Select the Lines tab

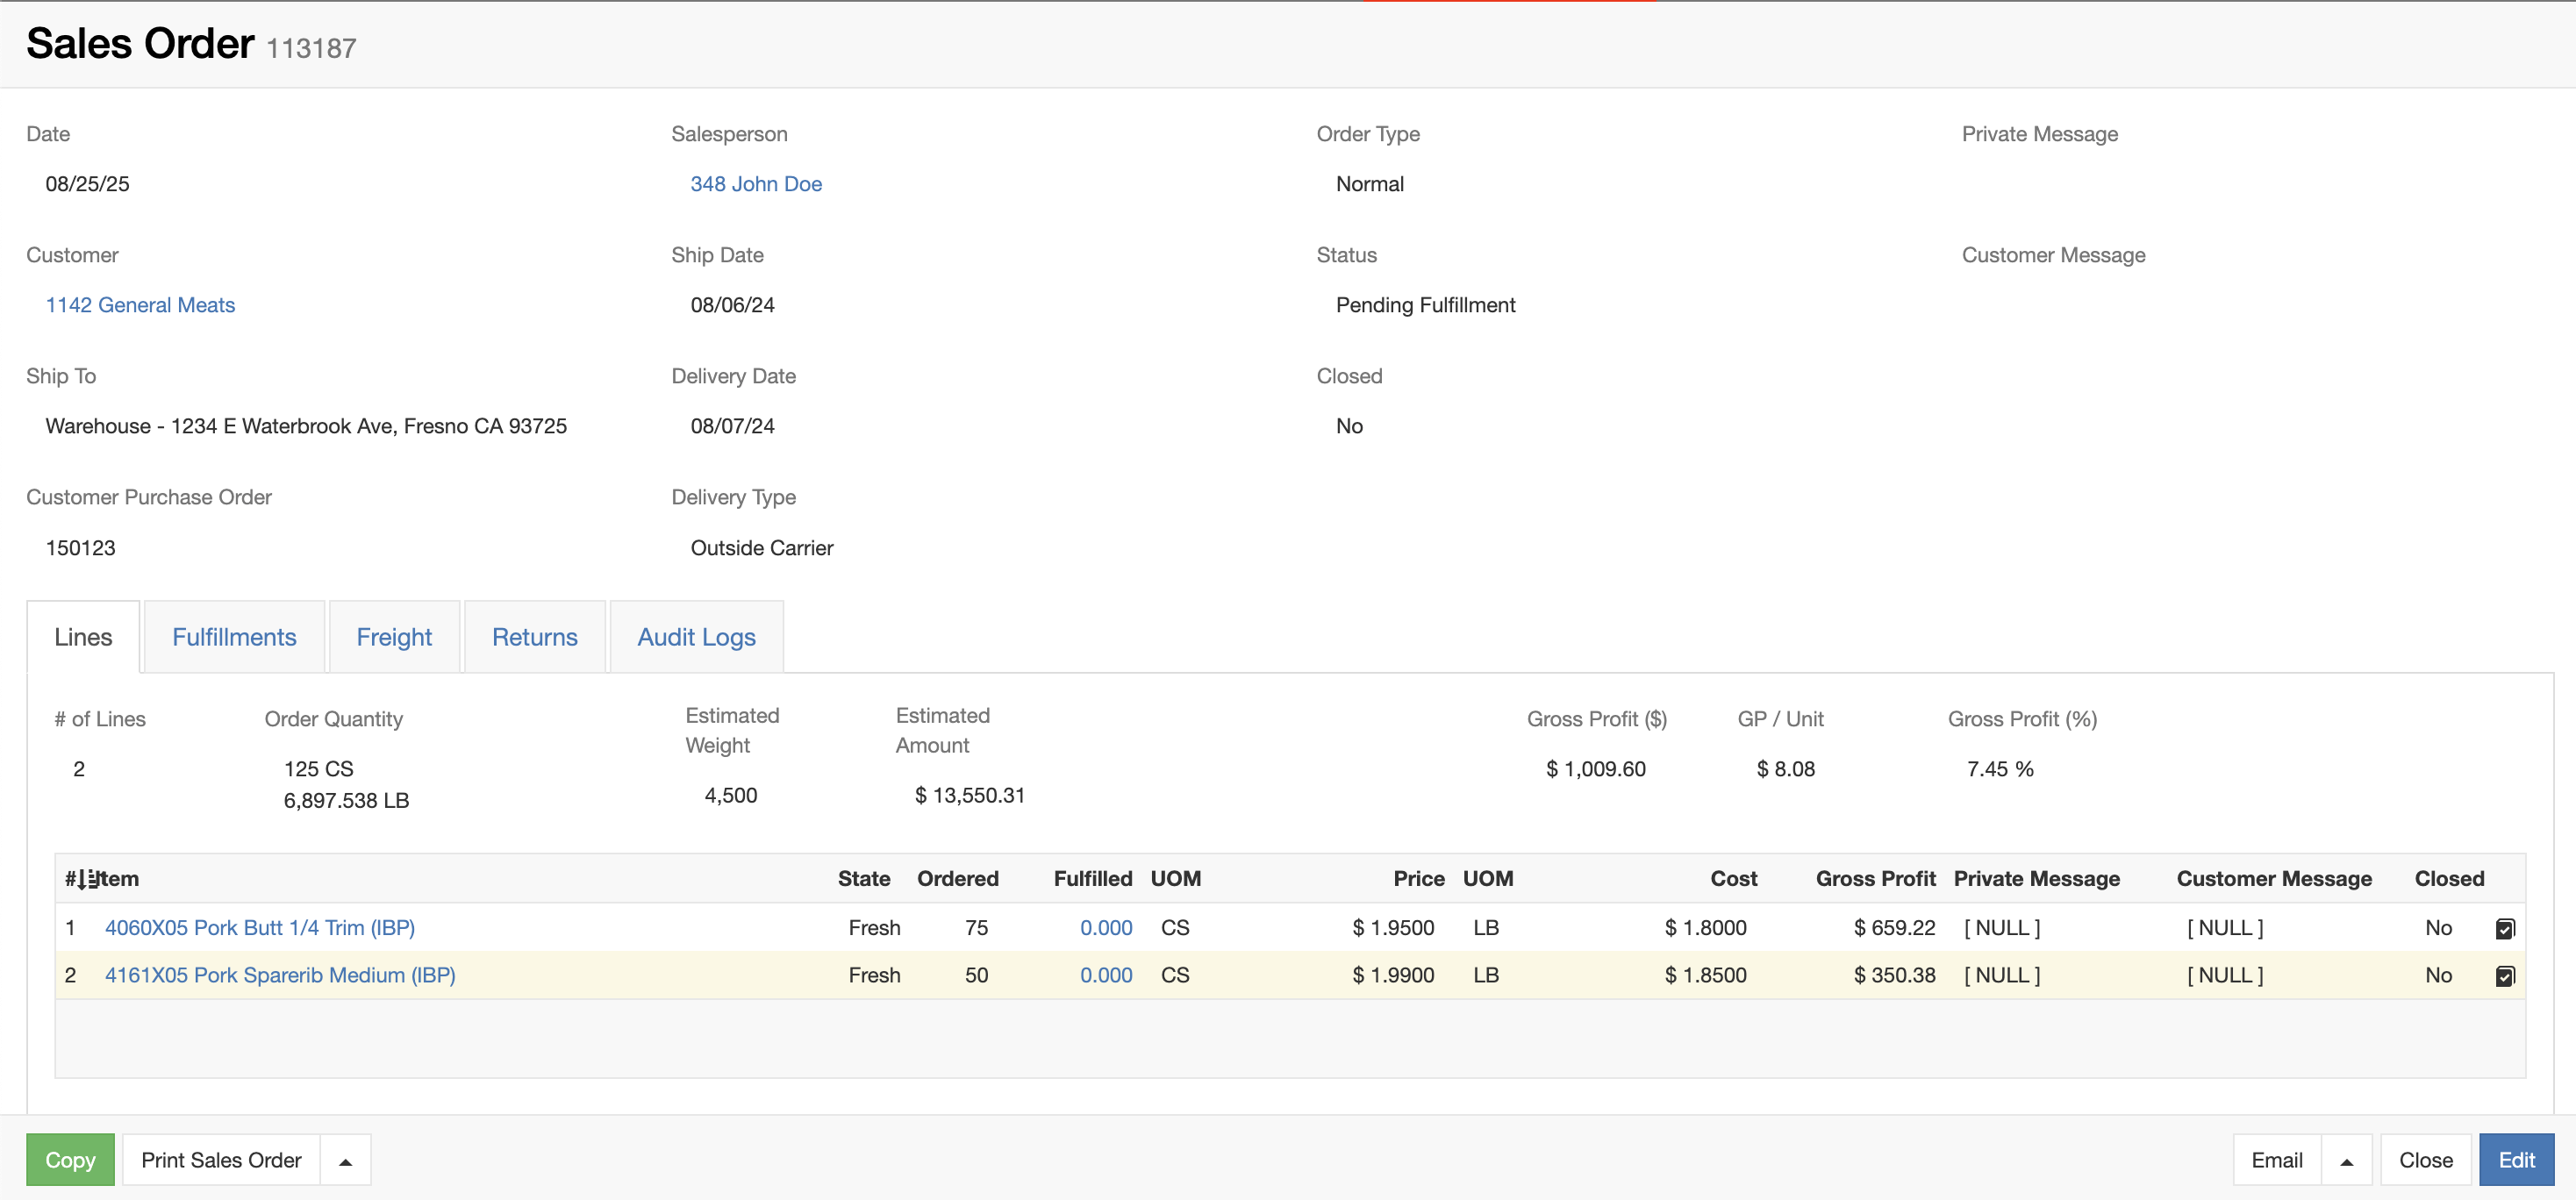pyautogui.click(x=83, y=637)
